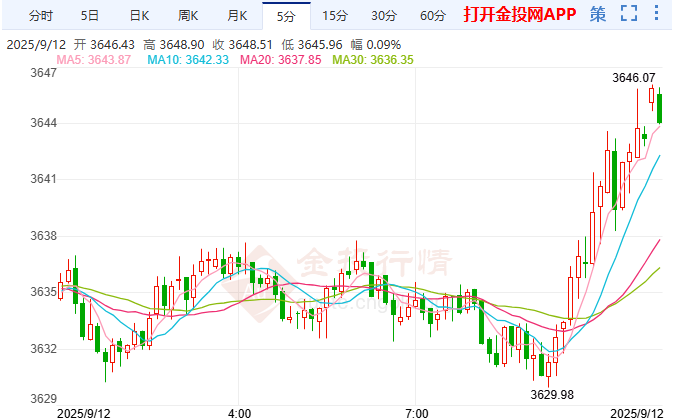This screenshot has height=419, width=674.
Task: Click the 7:00 time axis label
Action: pyautogui.click(x=416, y=413)
